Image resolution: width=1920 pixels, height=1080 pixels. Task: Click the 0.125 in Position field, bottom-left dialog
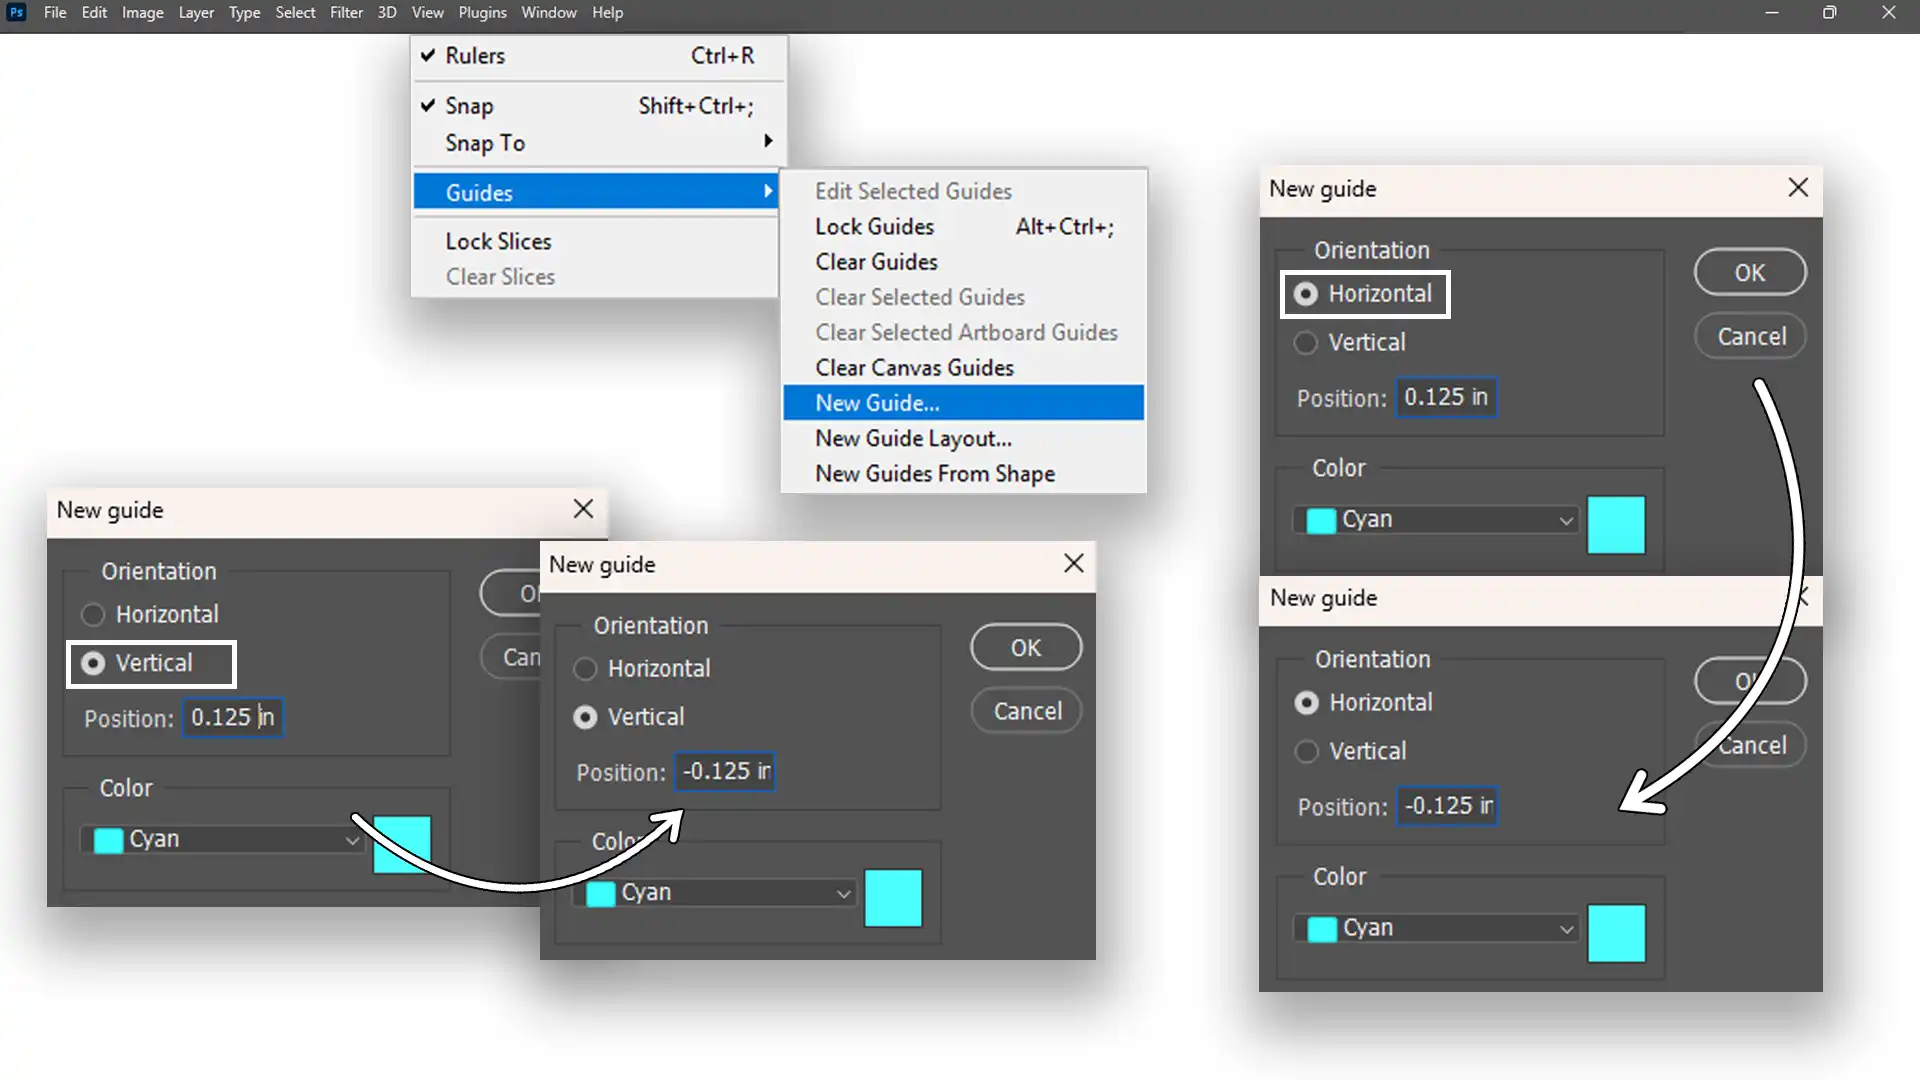click(x=233, y=718)
